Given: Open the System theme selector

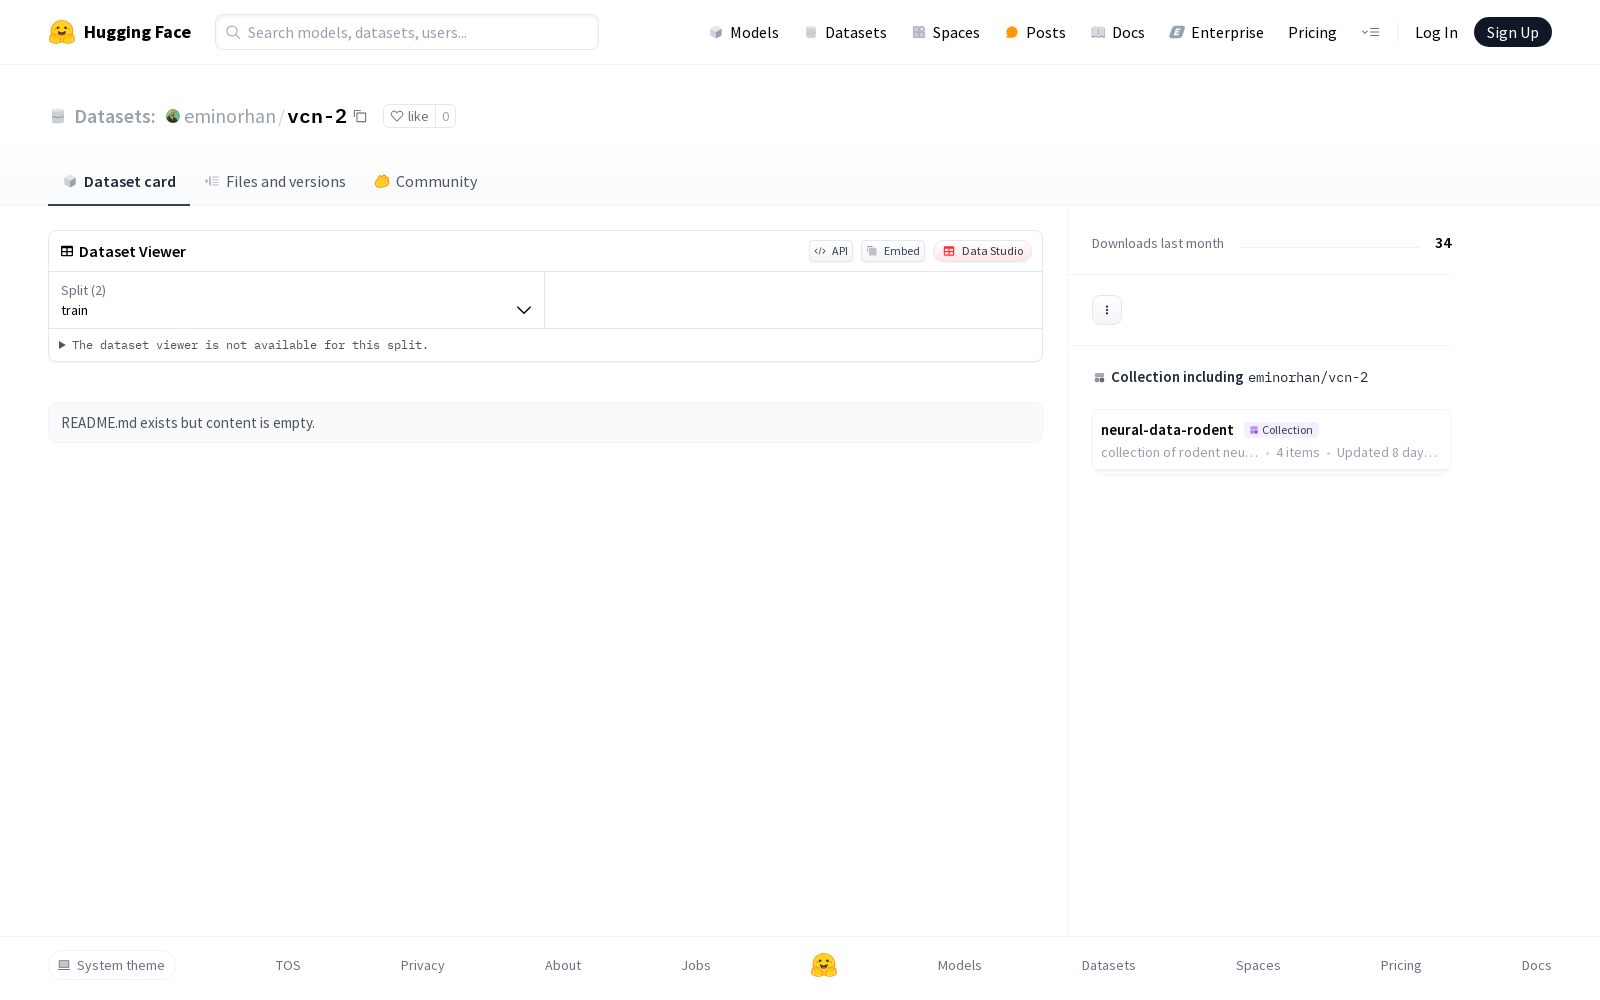Looking at the screenshot, I should click(112, 965).
